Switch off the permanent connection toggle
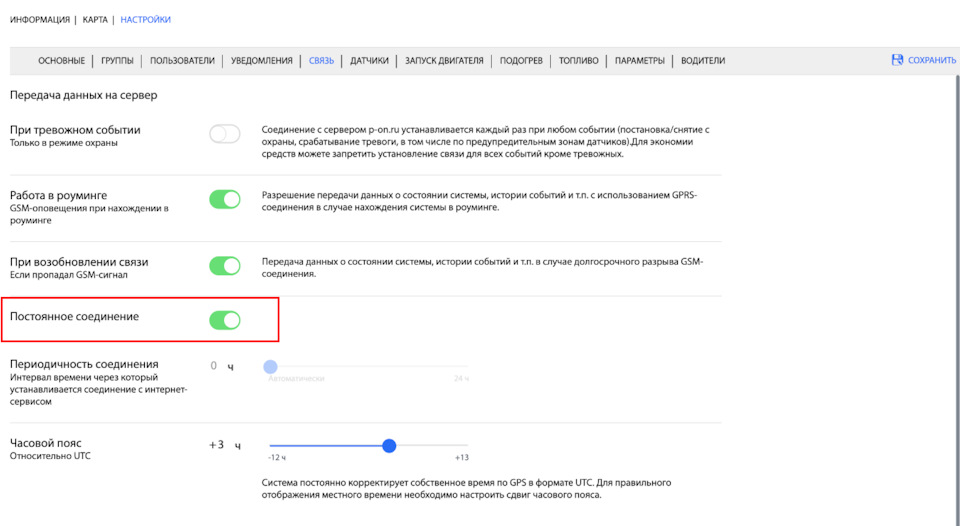960x526 pixels. [225, 320]
